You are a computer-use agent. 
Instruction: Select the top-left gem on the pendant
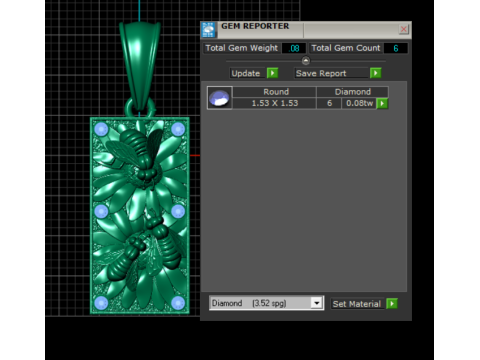101,129
